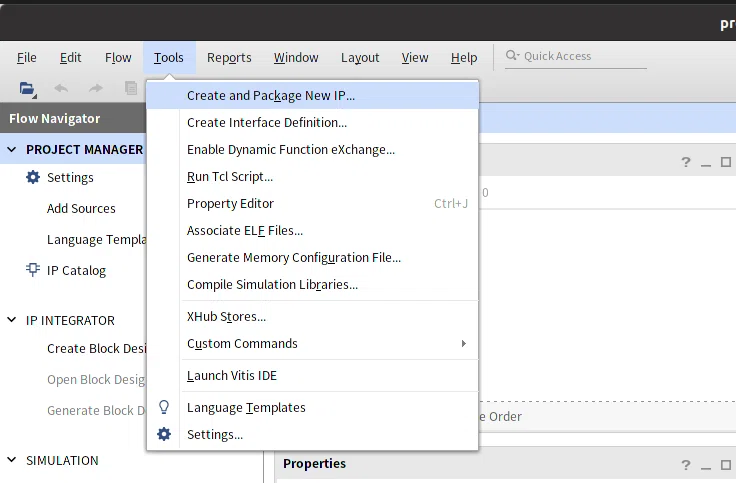Click the lightbulb icon beside Language Templates
Image resolution: width=736 pixels, height=483 pixels.
pos(164,407)
